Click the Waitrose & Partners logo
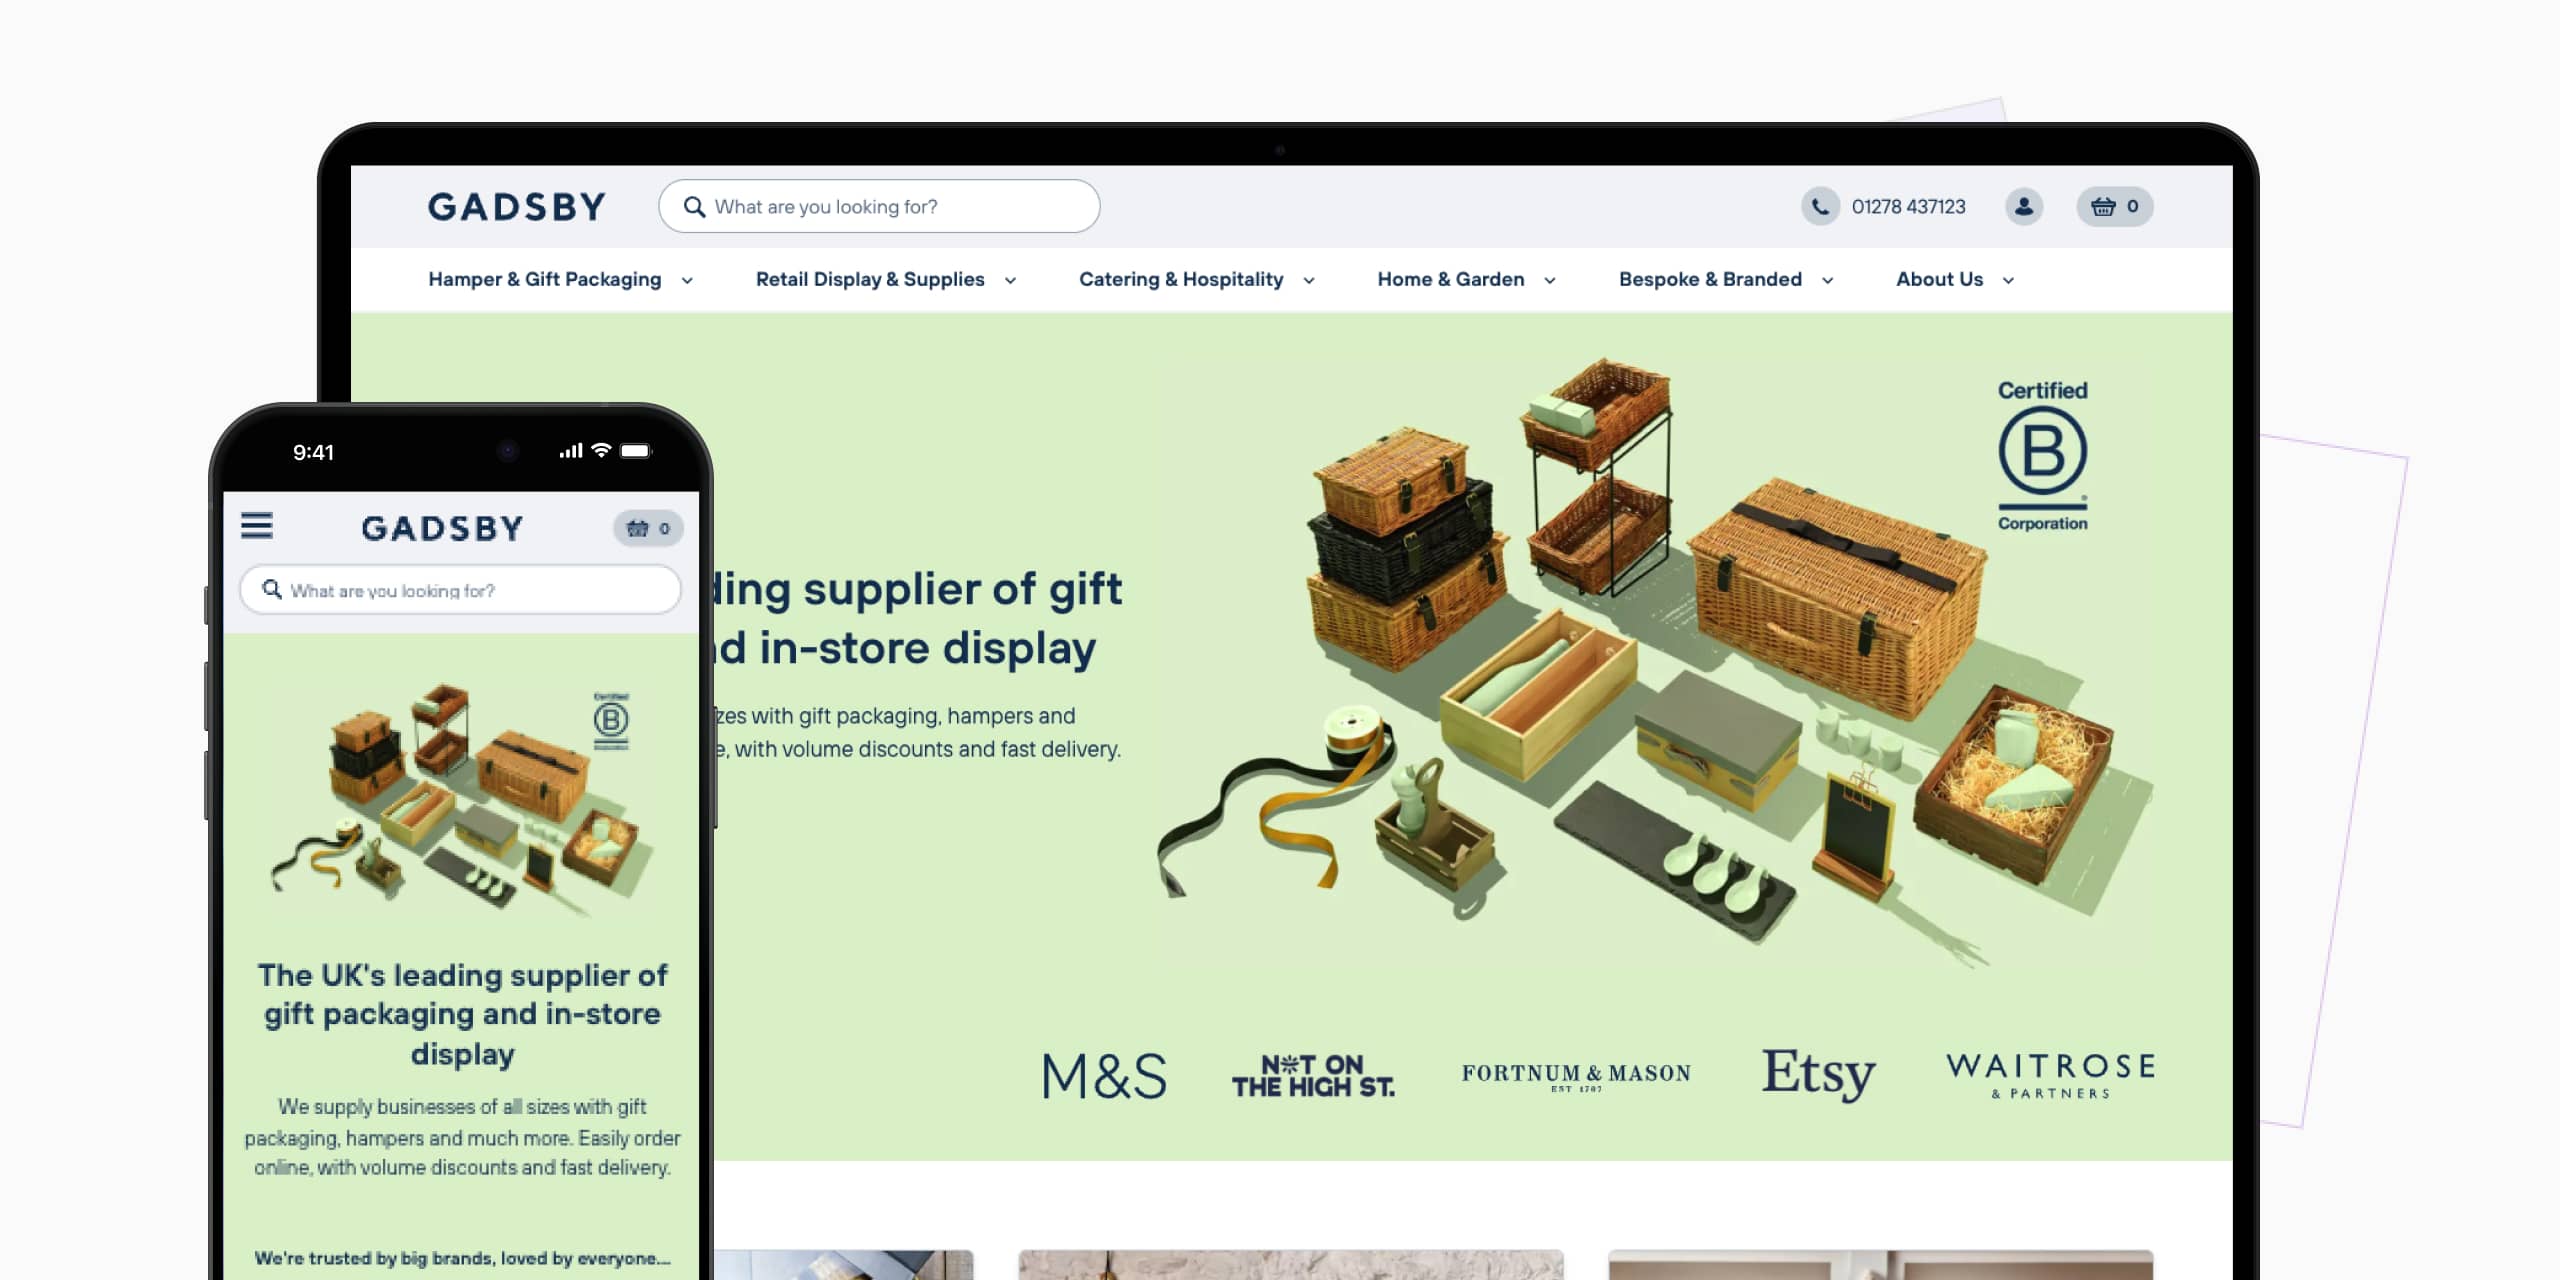 tap(2051, 1075)
